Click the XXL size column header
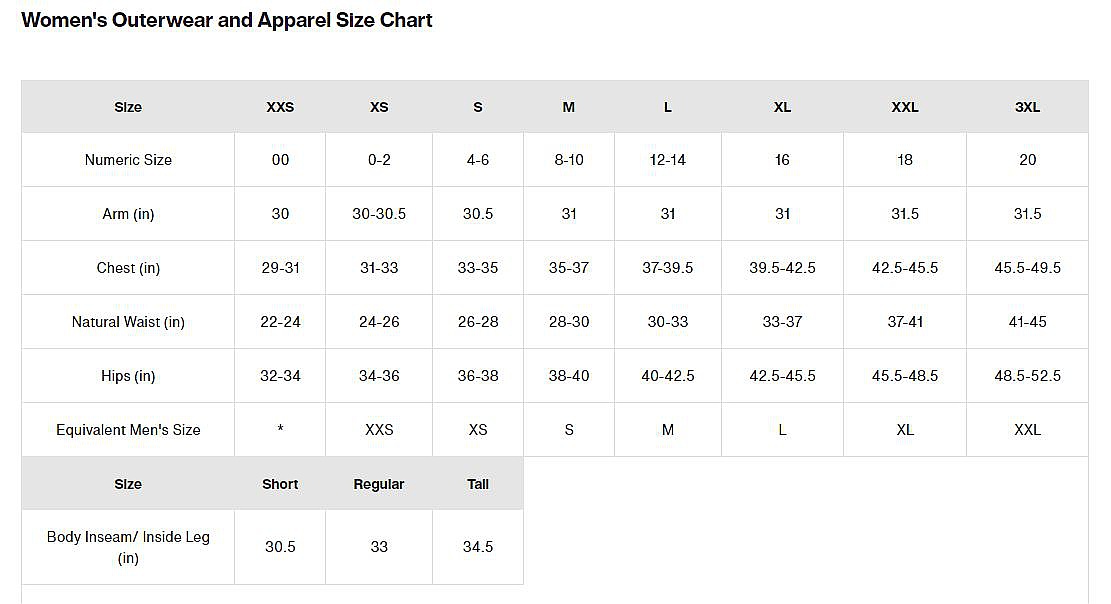 click(905, 107)
